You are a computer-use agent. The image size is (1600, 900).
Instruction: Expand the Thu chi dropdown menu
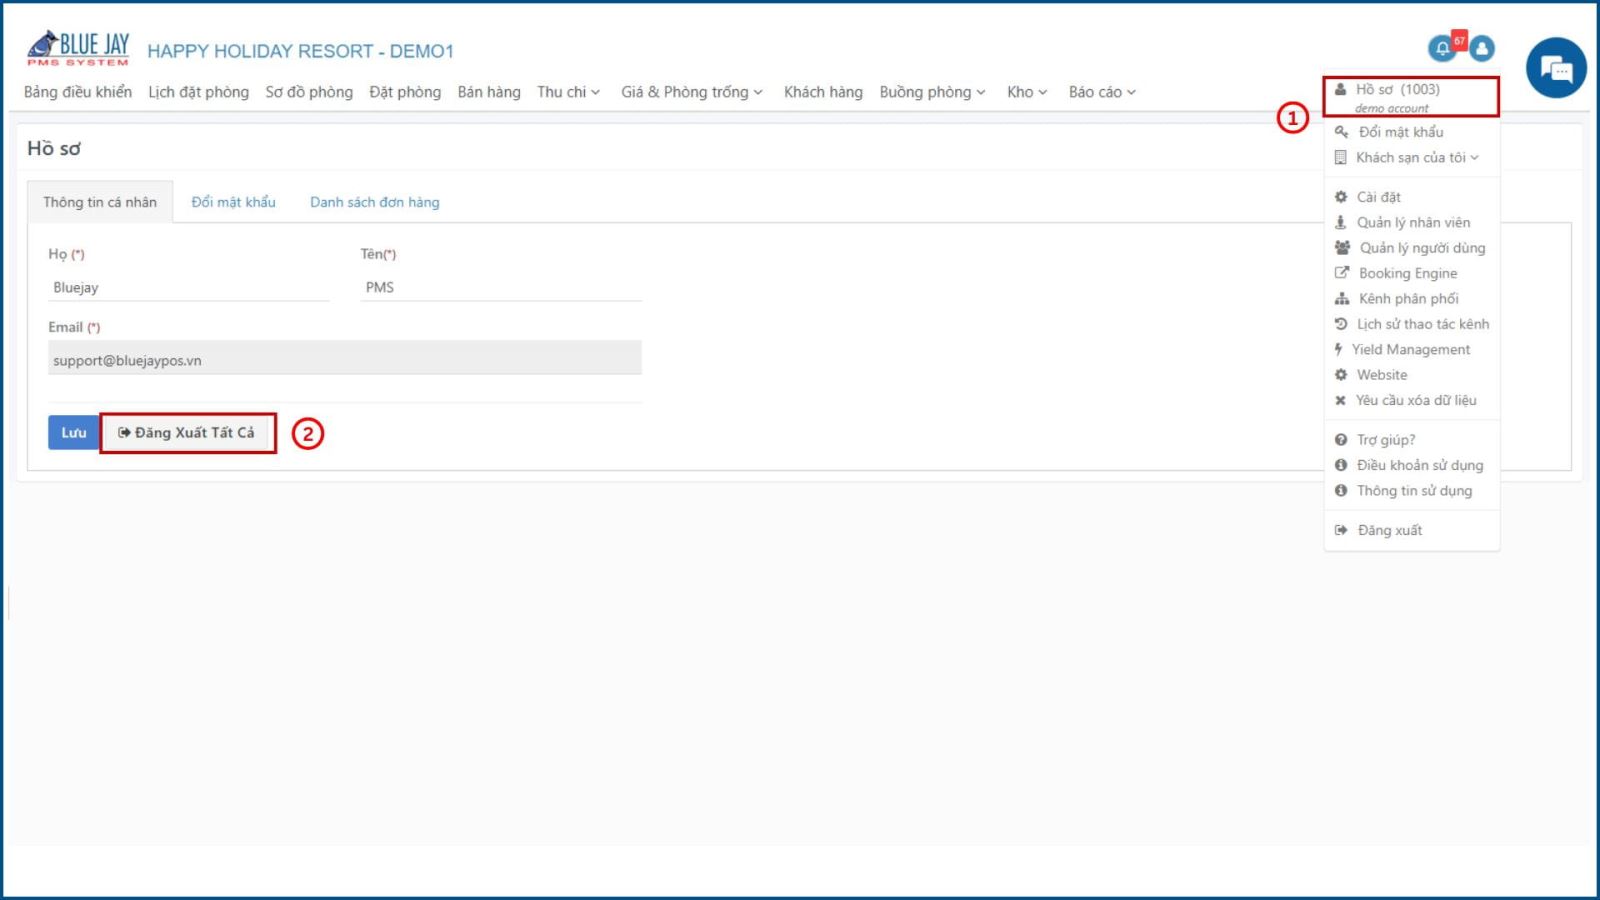click(x=568, y=92)
